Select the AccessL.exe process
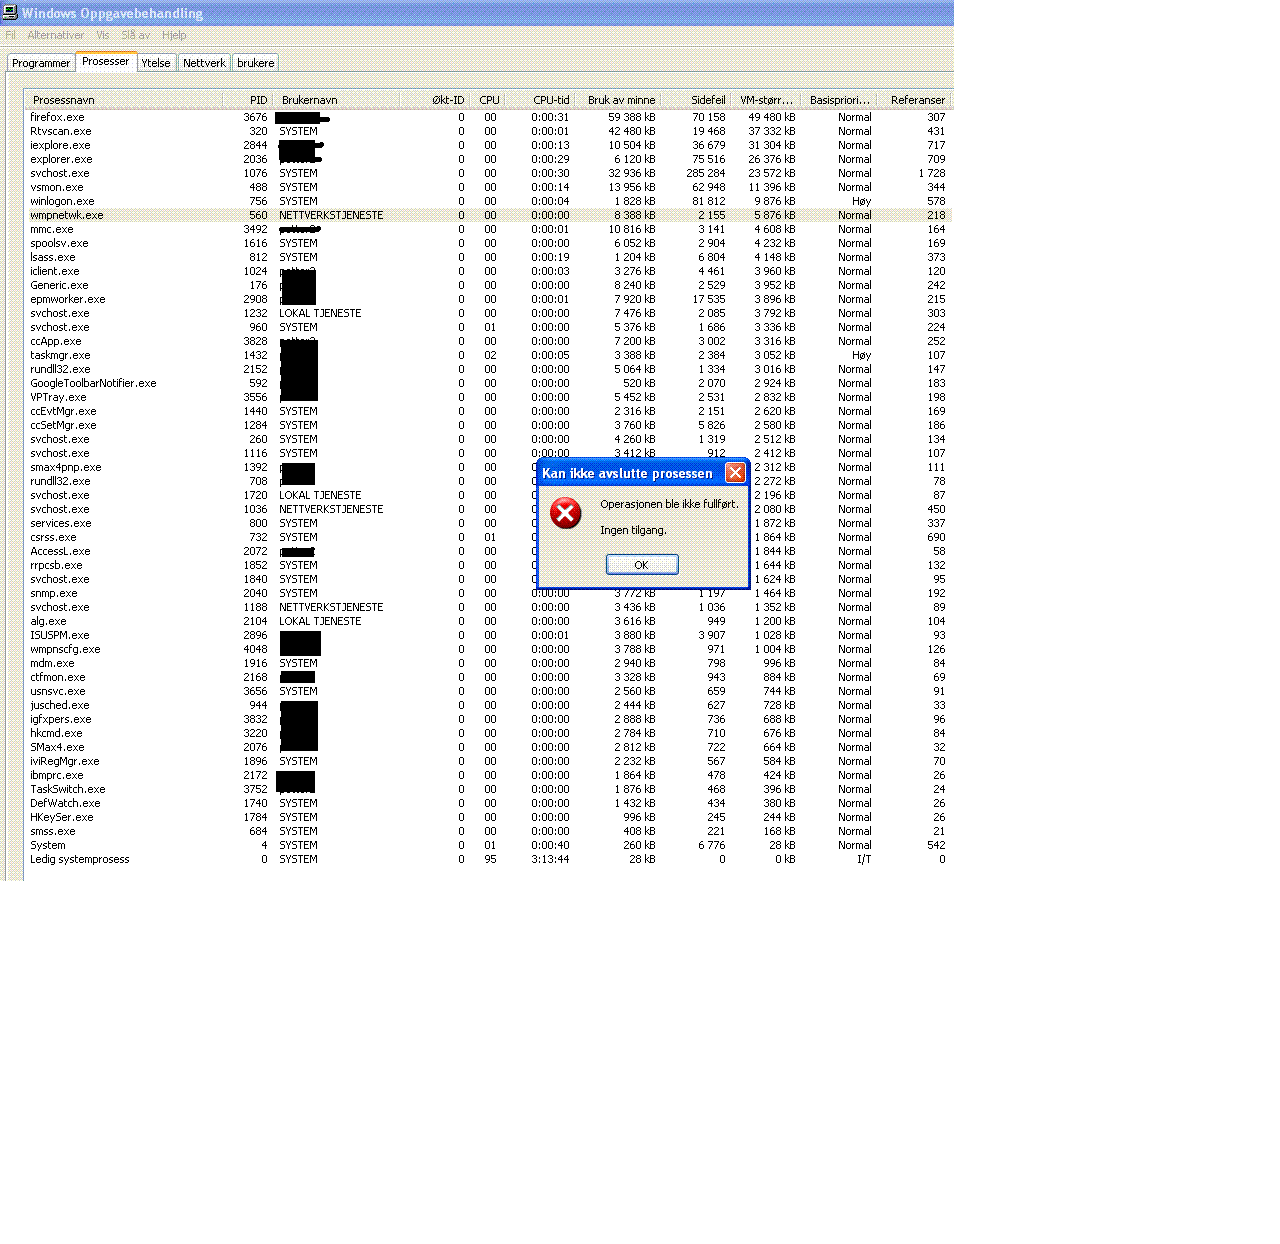 (x=488, y=551)
